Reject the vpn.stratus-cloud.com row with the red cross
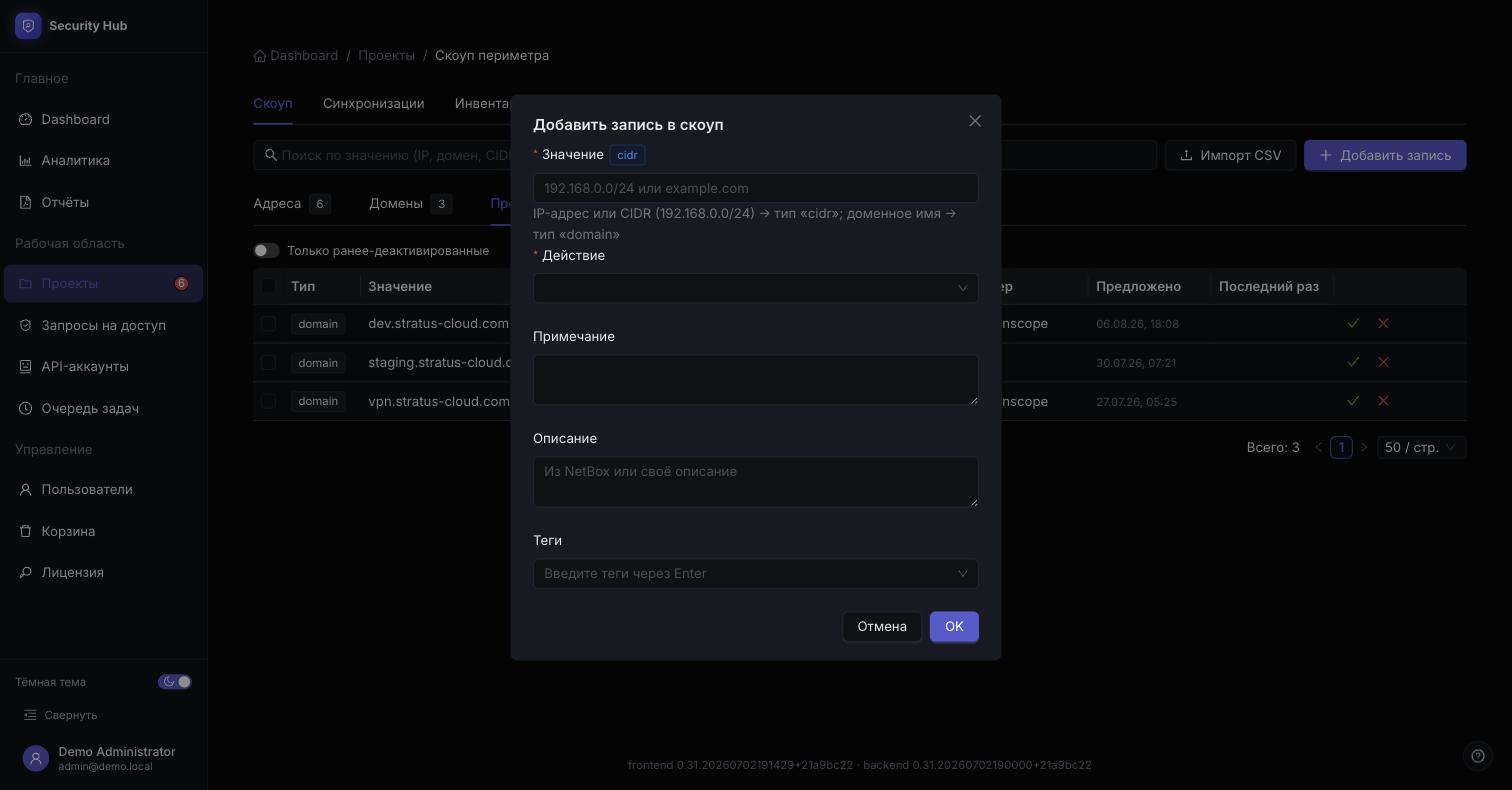 click(x=1383, y=401)
